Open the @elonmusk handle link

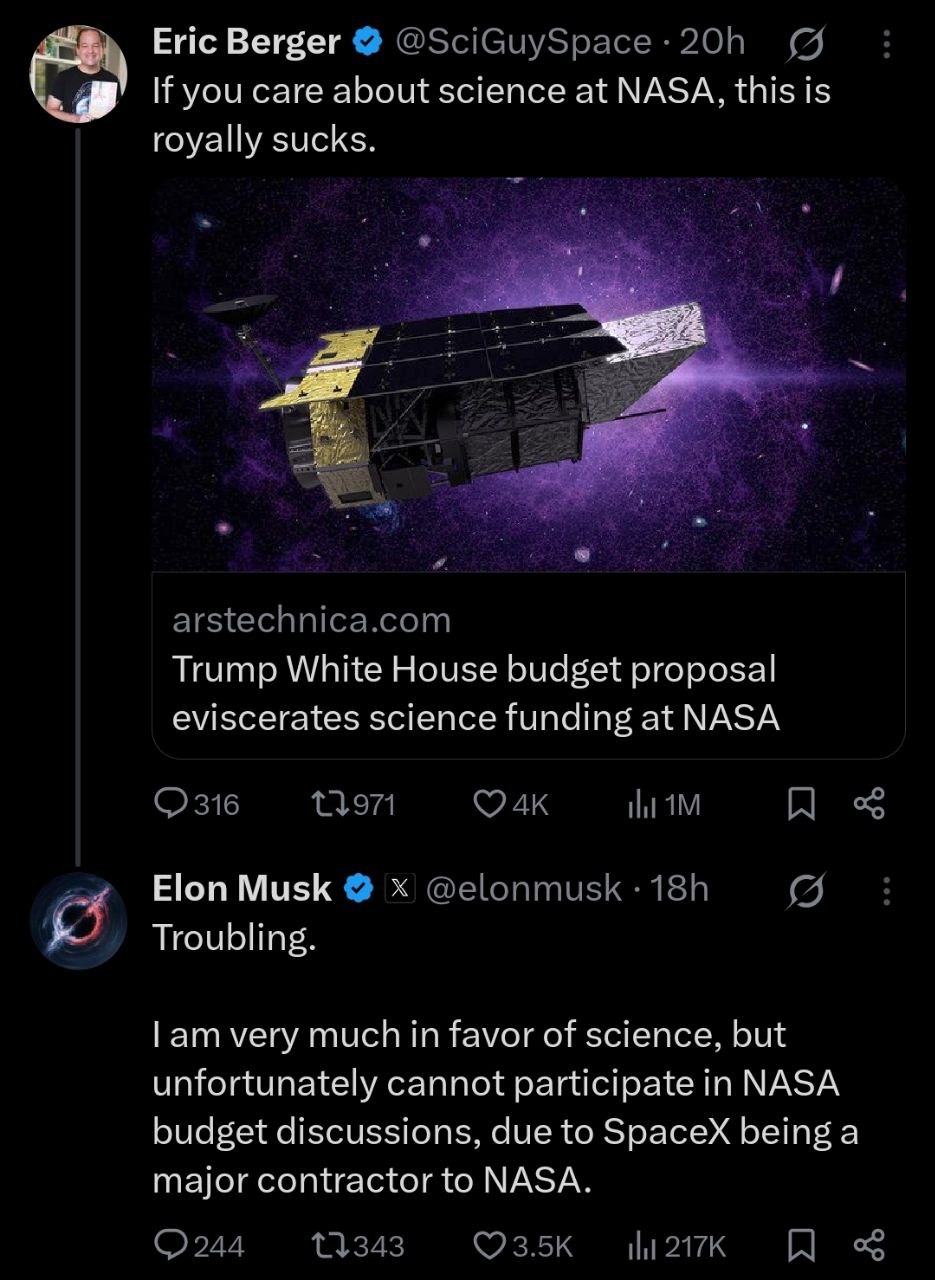(x=524, y=888)
